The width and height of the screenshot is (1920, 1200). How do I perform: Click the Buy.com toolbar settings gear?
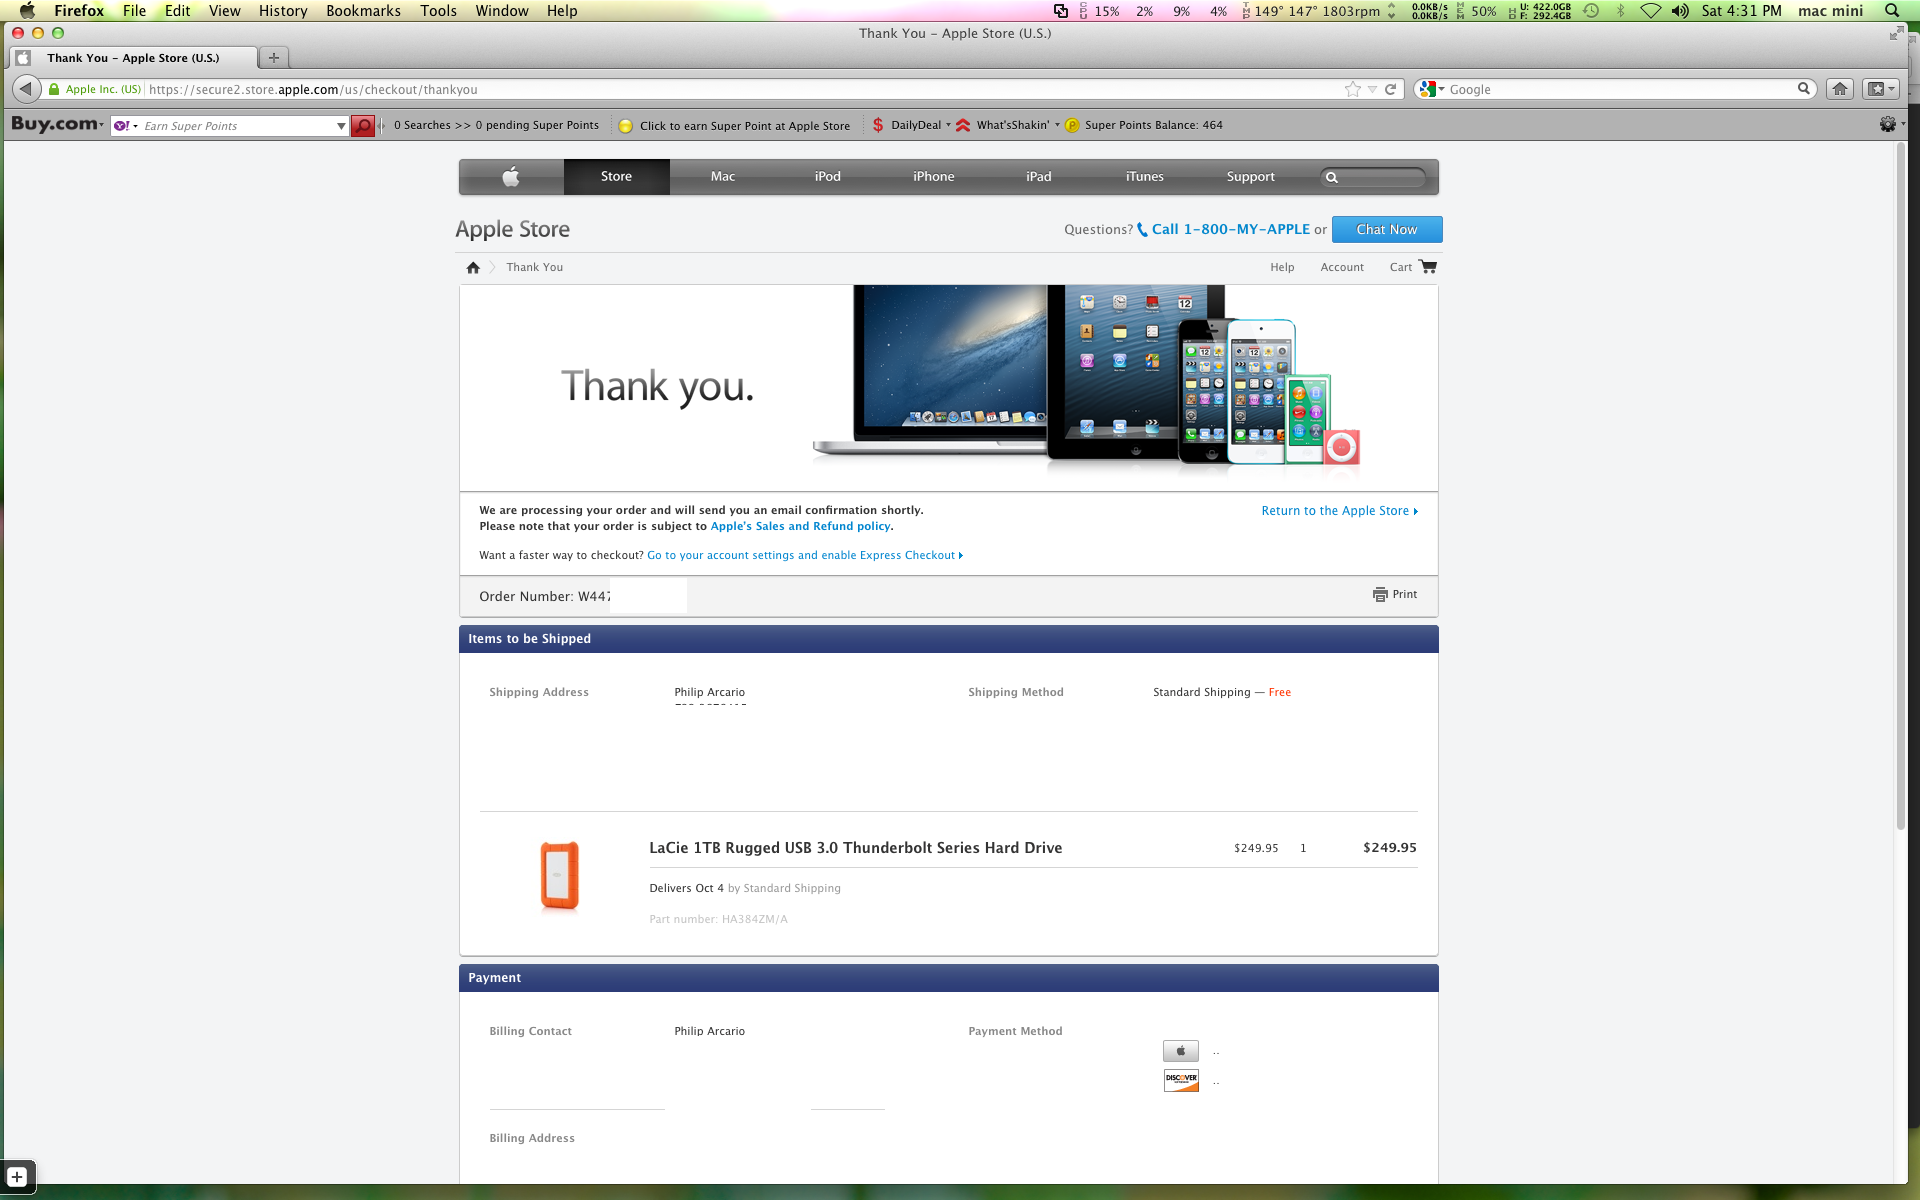[x=1888, y=125]
